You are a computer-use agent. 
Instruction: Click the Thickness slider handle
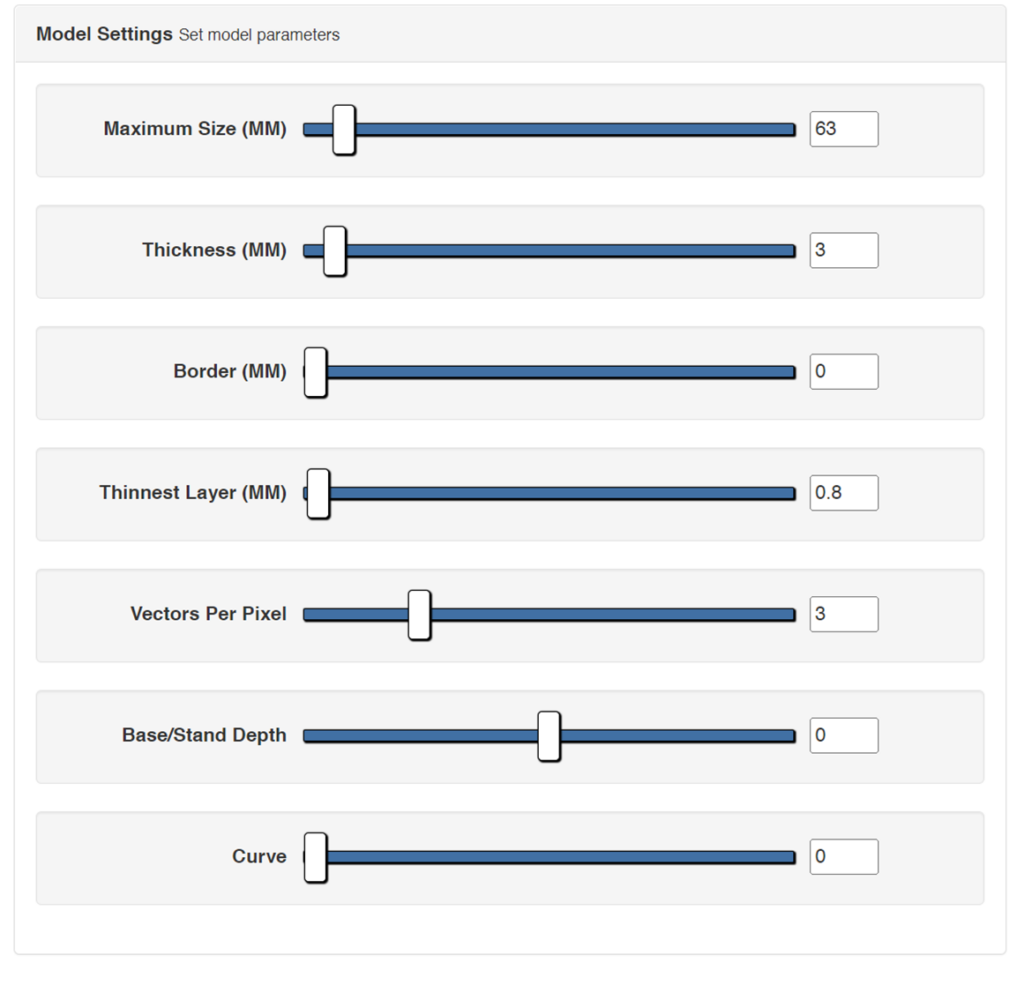tap(335, 251)
